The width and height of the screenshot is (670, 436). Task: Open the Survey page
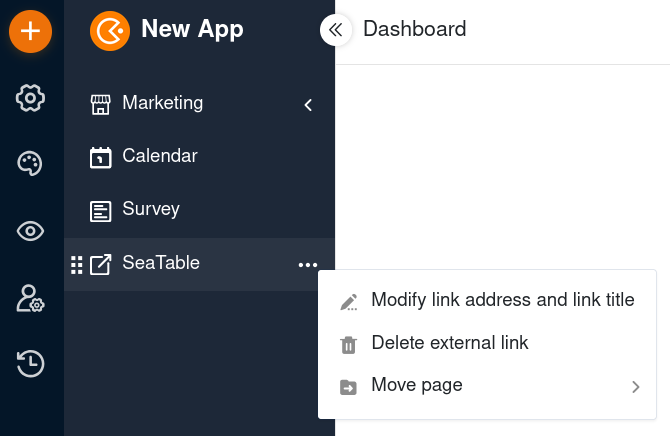click(151, 209)
